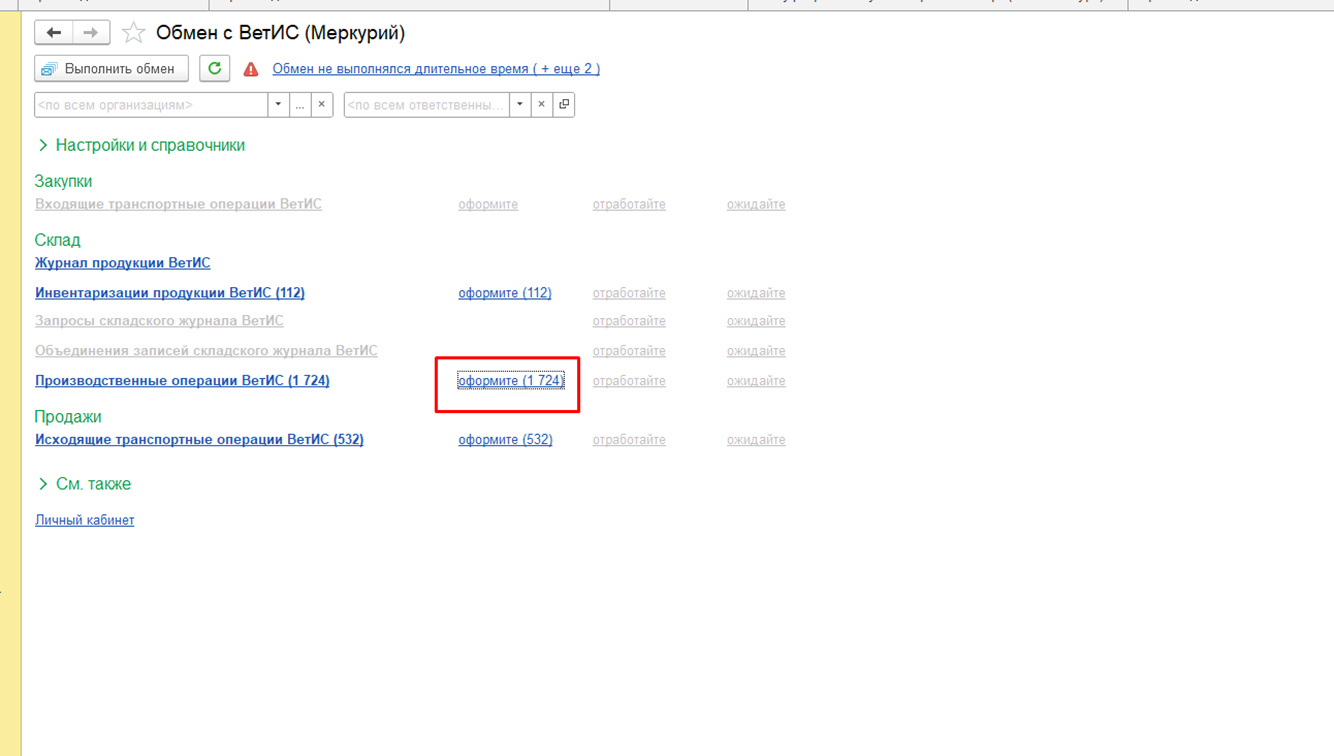Clear the responsible filter with its X
The image size is (1334, 756).
tap(541, 104)
